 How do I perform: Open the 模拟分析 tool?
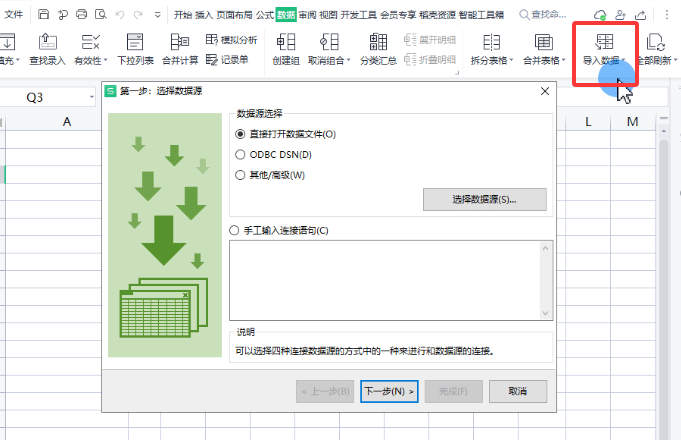point(232,39)
